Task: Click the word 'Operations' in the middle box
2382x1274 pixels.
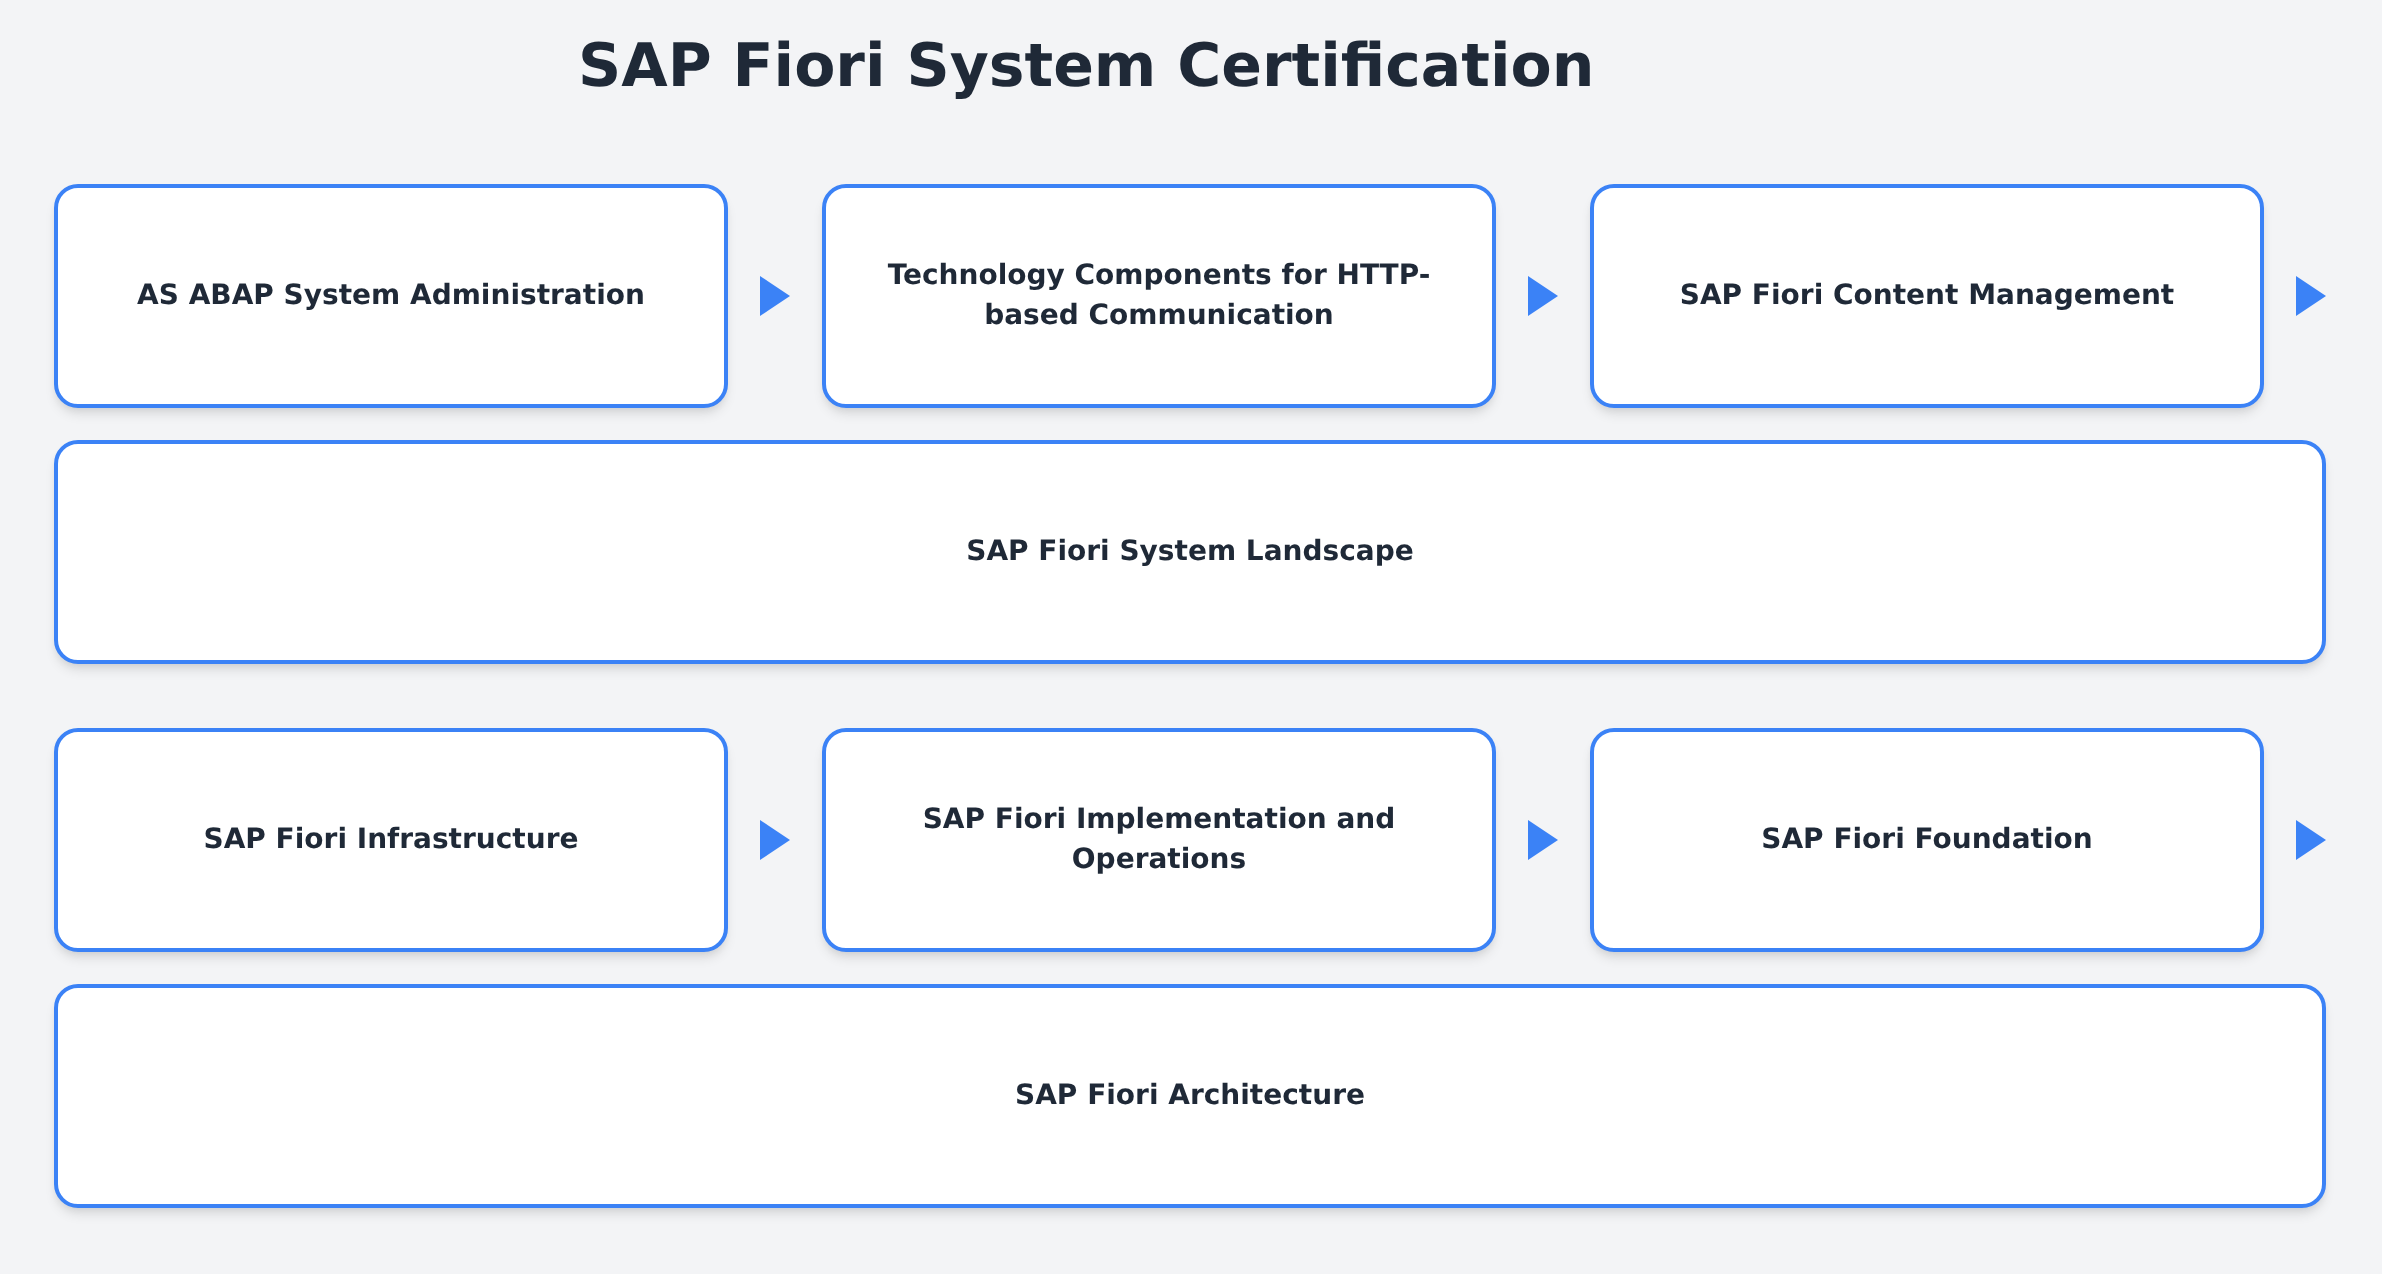Action: tap(1158, 858)
